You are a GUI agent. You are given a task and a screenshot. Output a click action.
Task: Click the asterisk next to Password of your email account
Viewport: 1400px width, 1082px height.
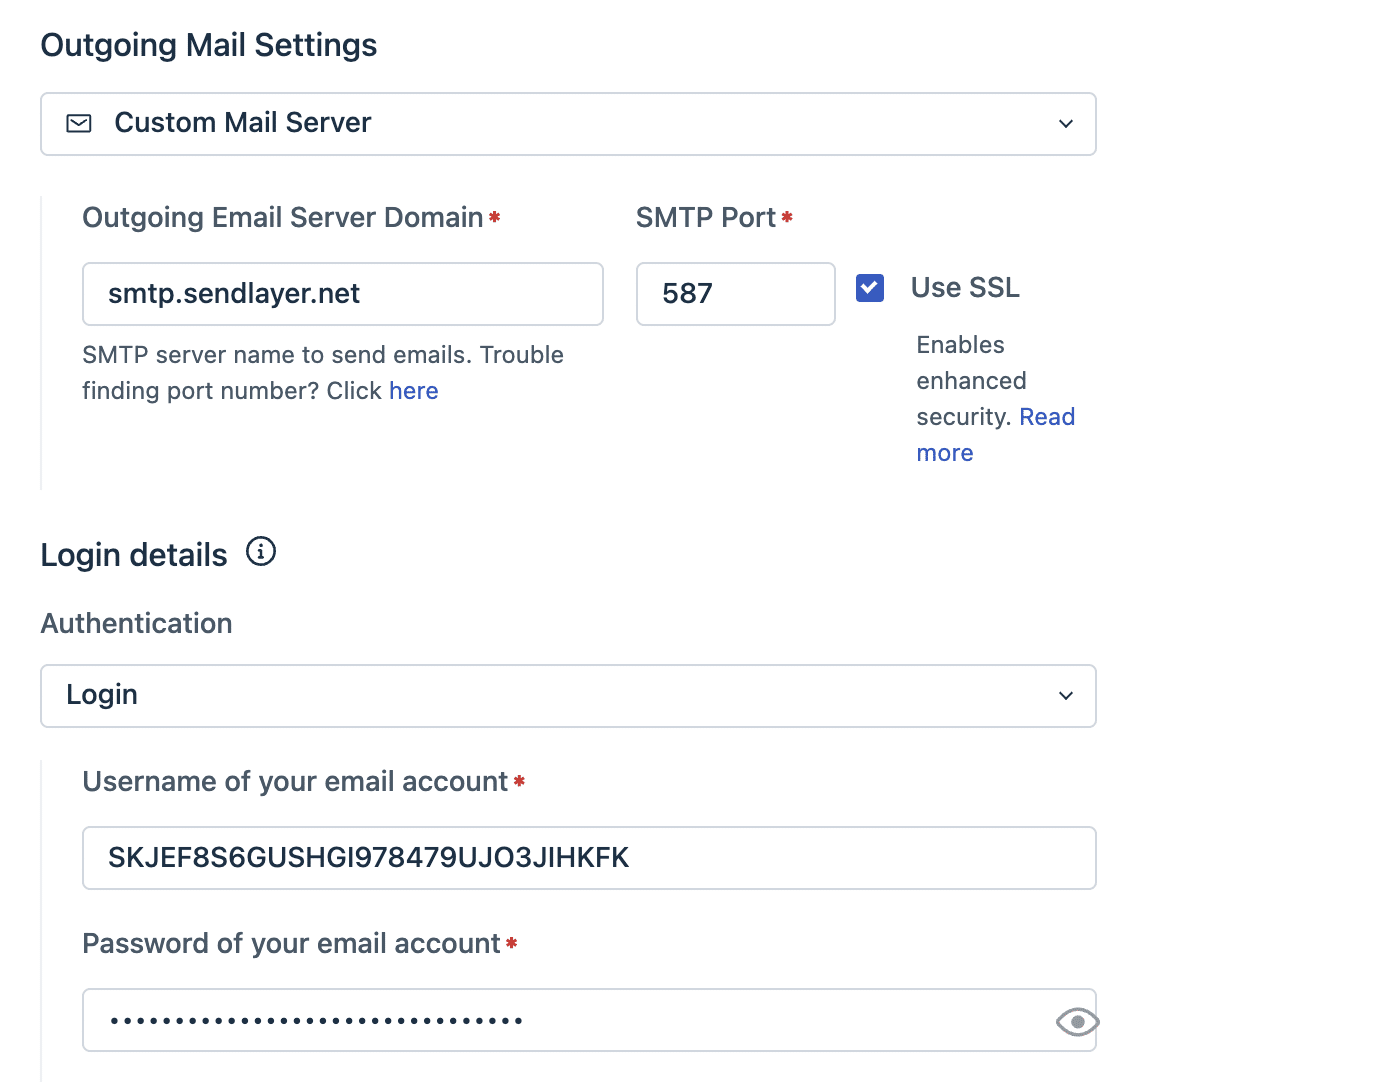point(512,944)
